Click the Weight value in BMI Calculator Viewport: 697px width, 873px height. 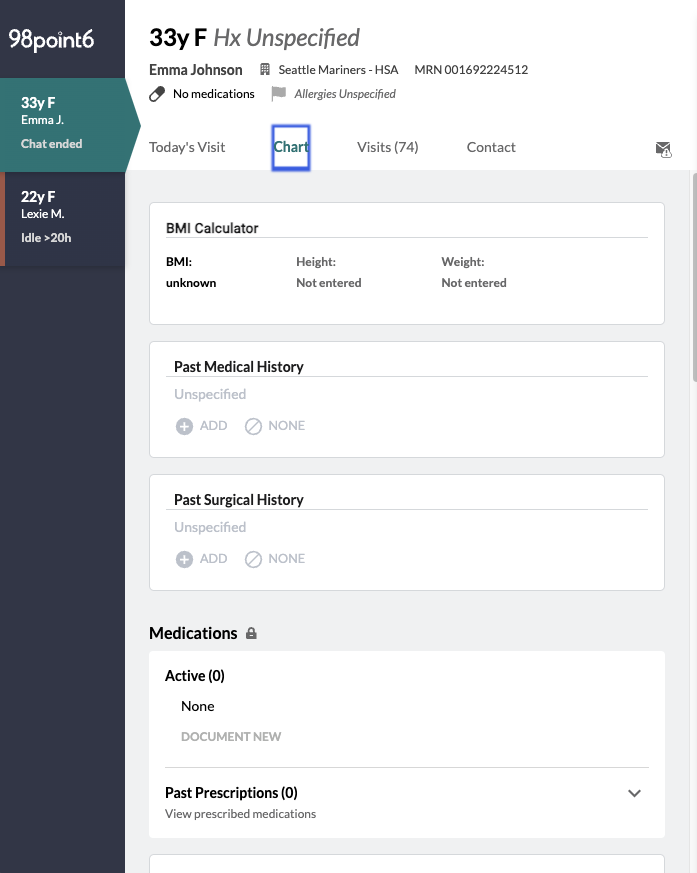[474, 283]
